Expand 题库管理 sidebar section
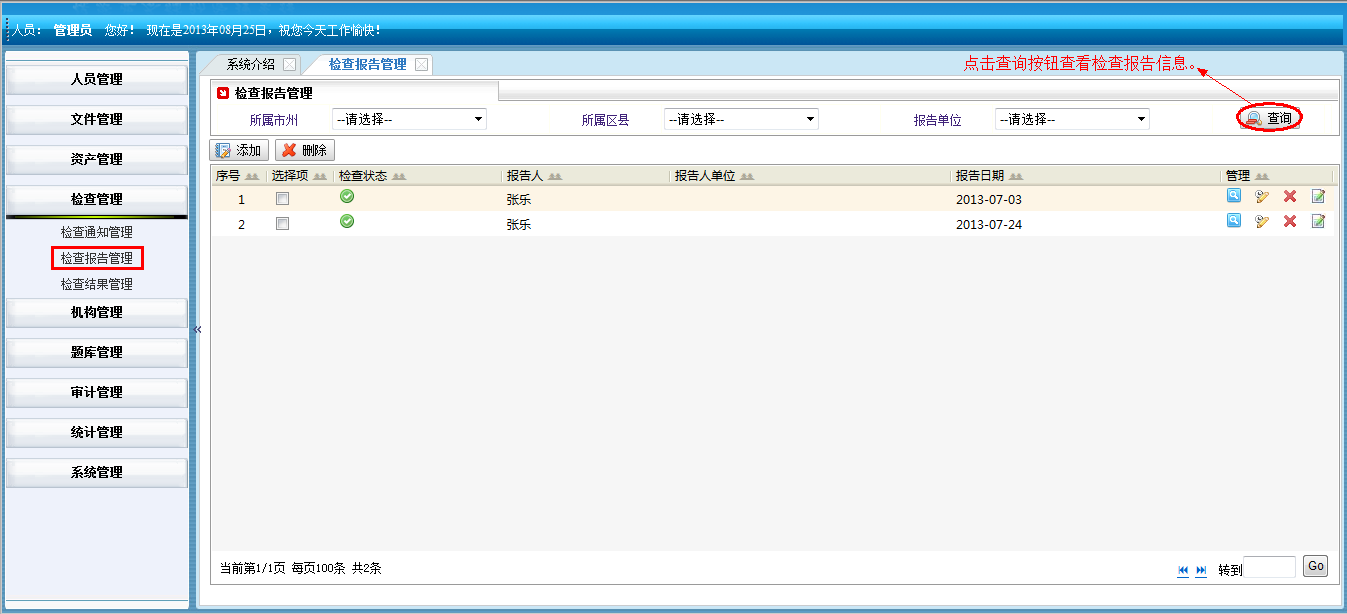 tap(97, 352)
